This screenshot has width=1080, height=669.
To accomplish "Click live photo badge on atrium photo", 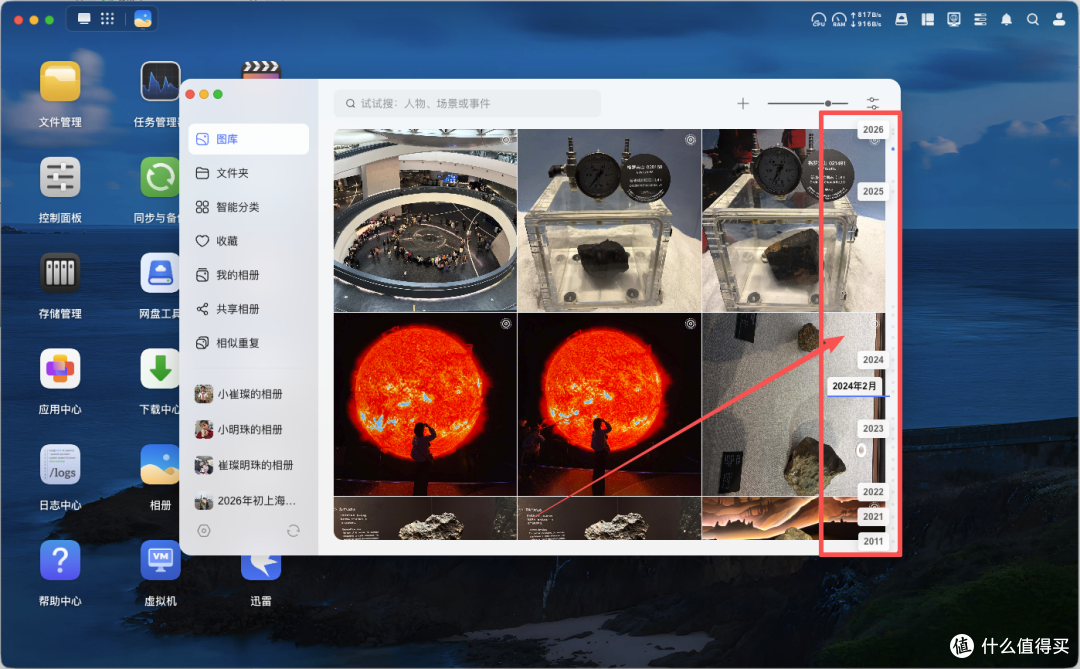I will [x=506, y=140].
